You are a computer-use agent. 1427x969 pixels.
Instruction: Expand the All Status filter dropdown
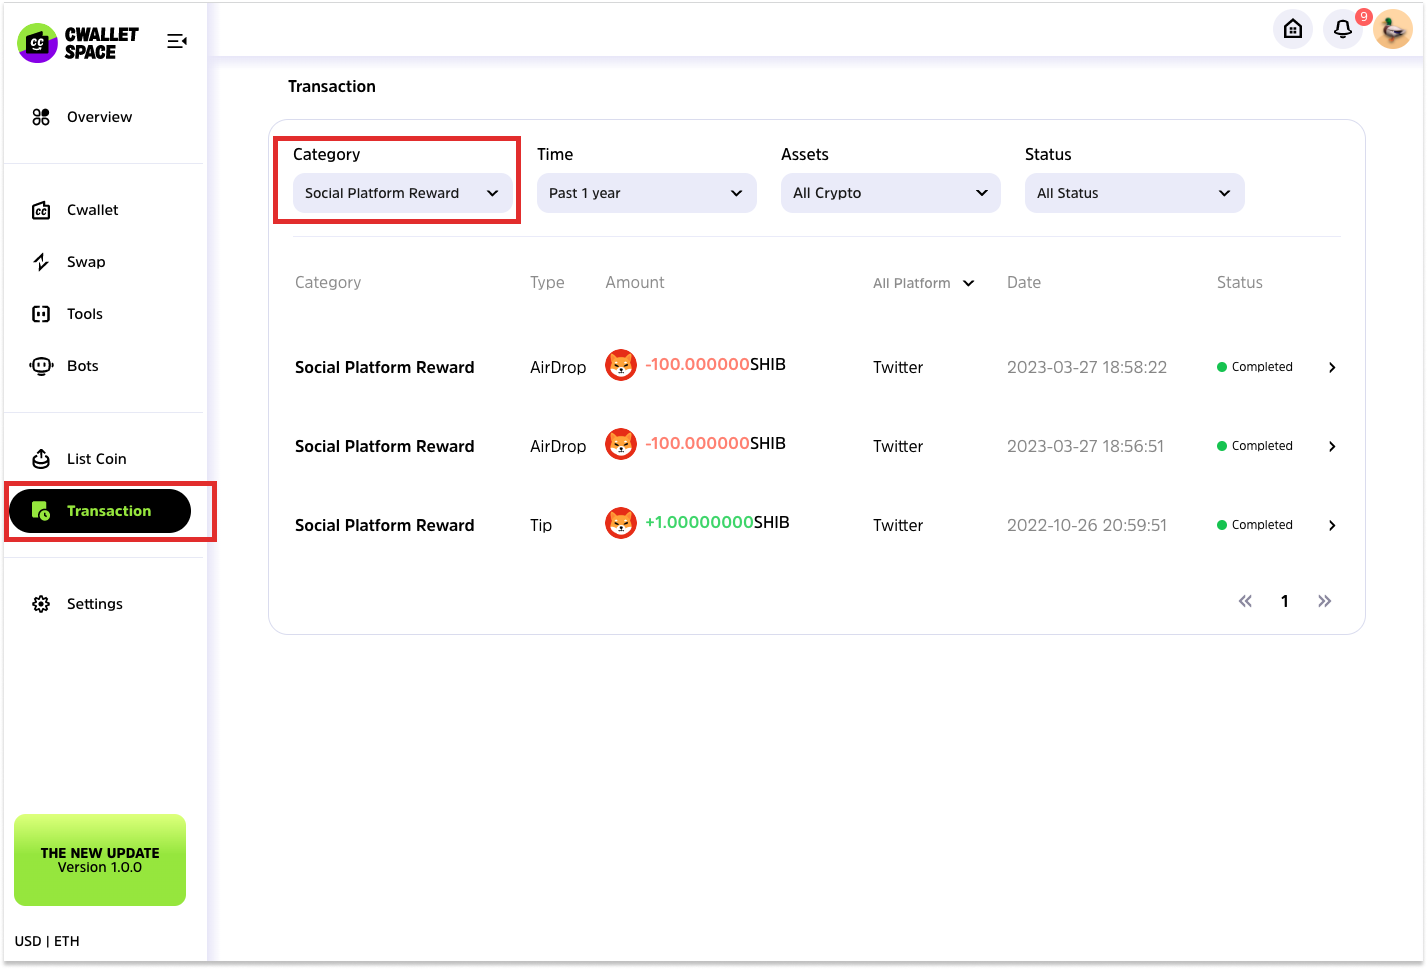click(x=1134, y=193)
